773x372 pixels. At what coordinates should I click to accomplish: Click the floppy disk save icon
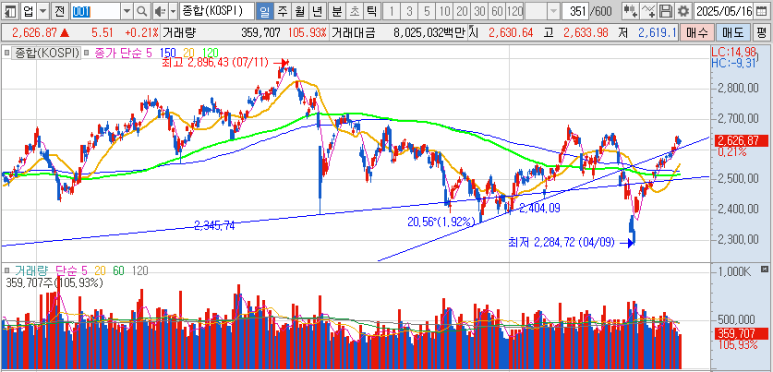[x=666, y=11]
